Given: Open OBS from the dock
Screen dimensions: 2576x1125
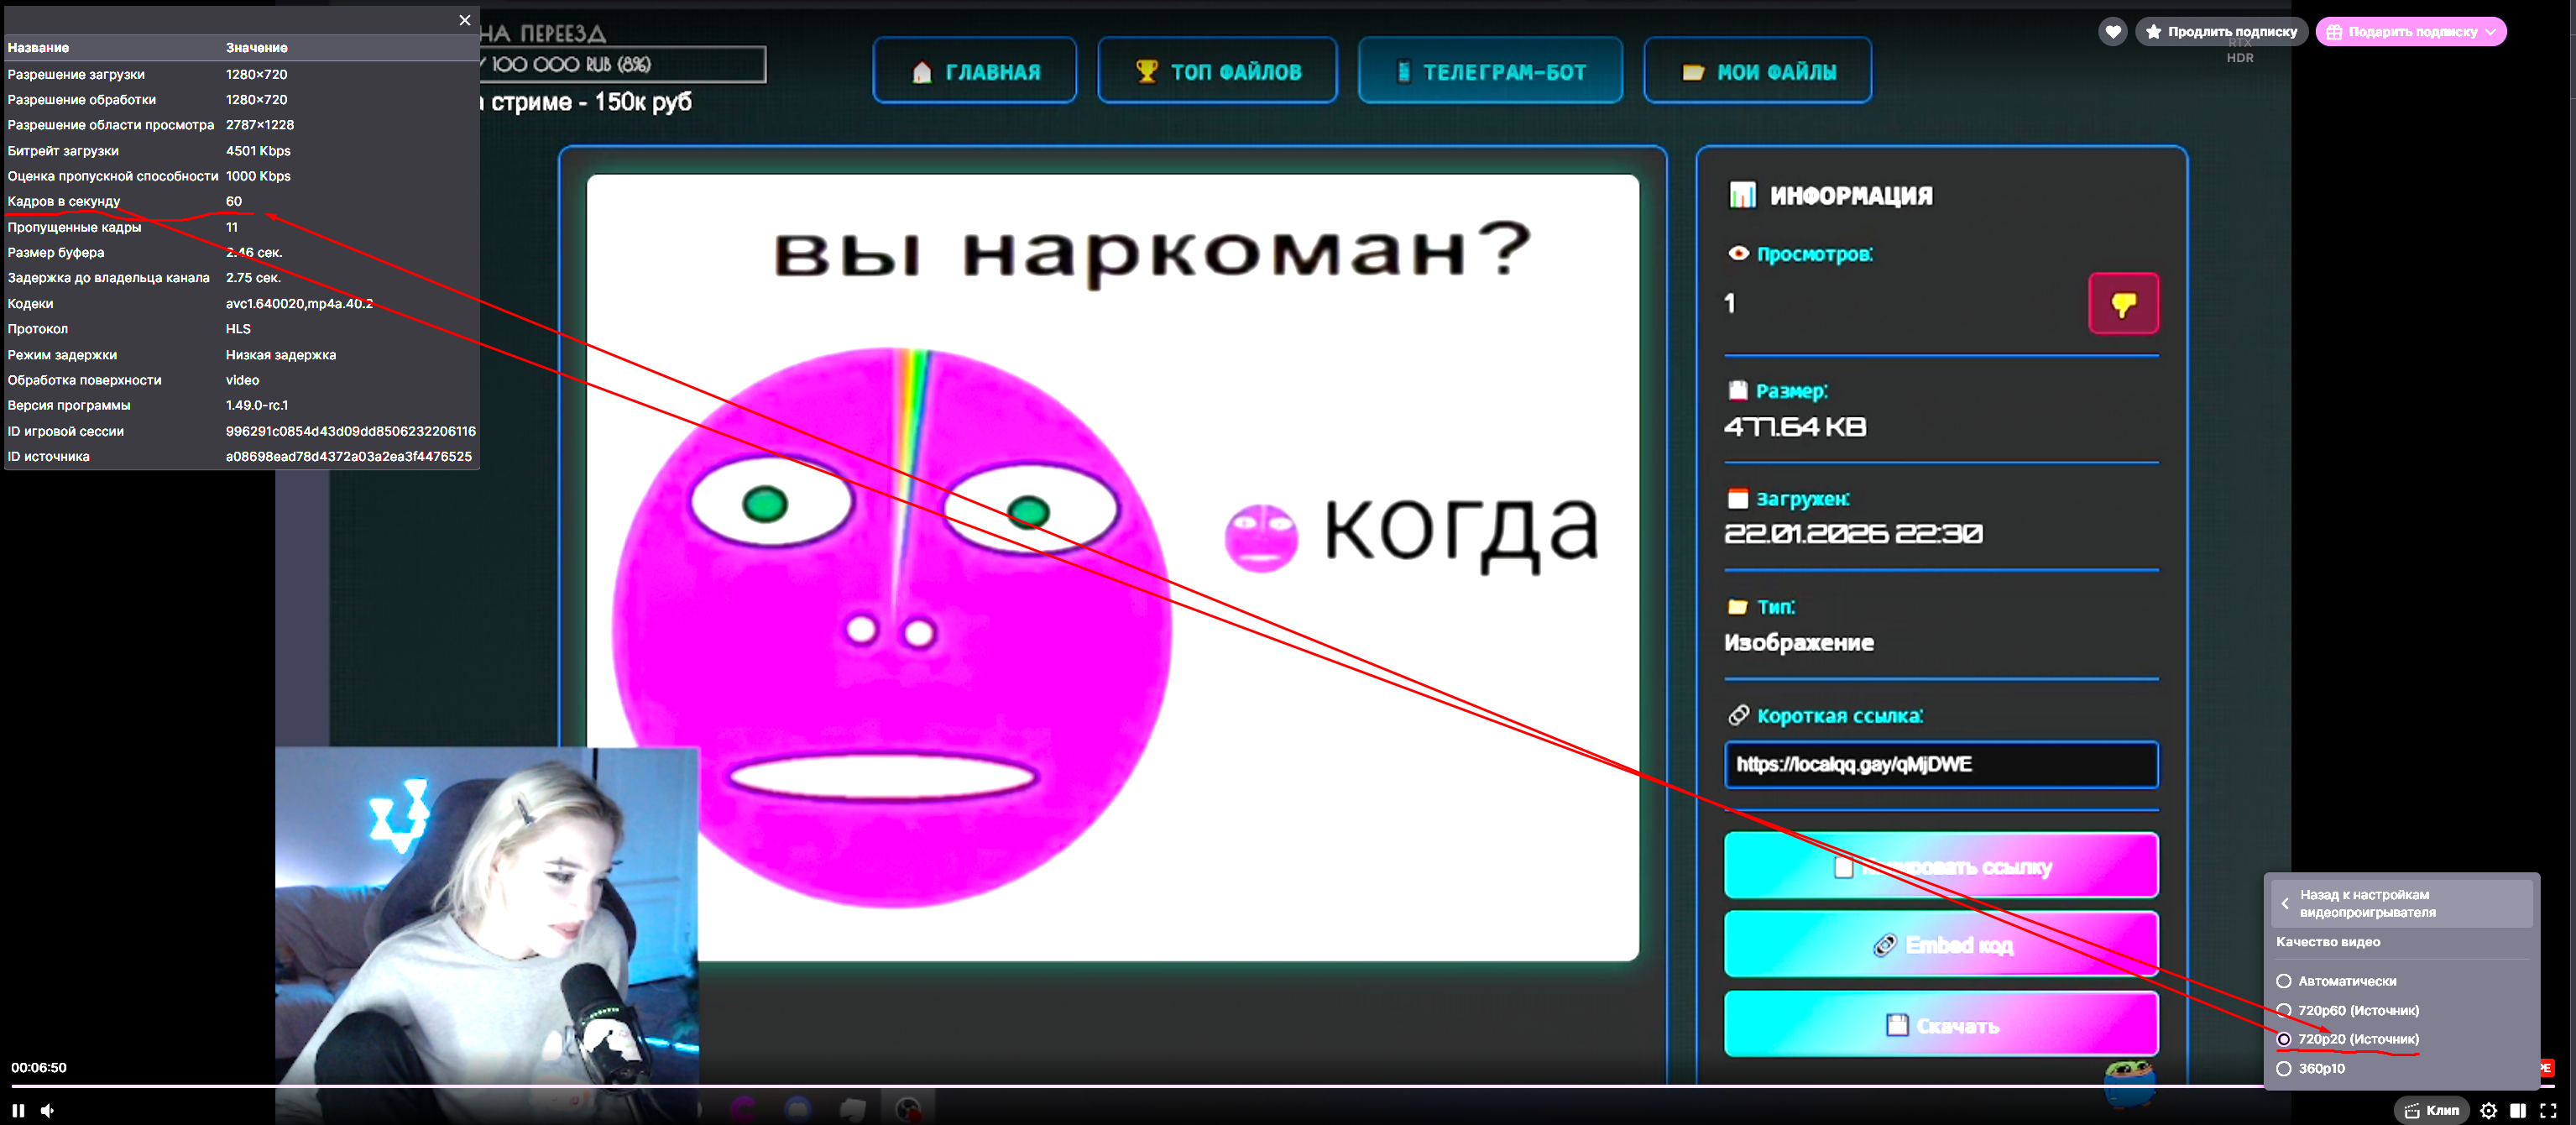Looking at the screenshot, I should (908, 1110).
